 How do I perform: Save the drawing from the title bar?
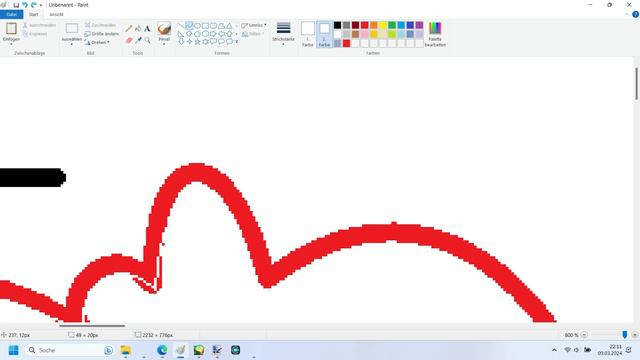point(16,5)
